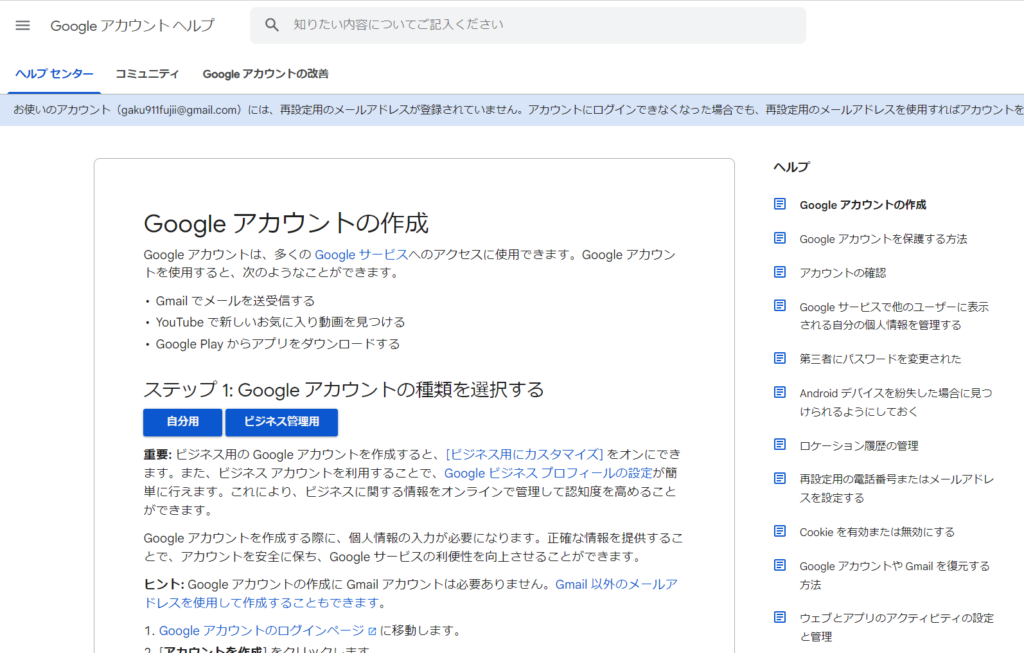Click document icon beside Cookie を有効または無効にする
1024x653 pixels.
tap(780, 532)
